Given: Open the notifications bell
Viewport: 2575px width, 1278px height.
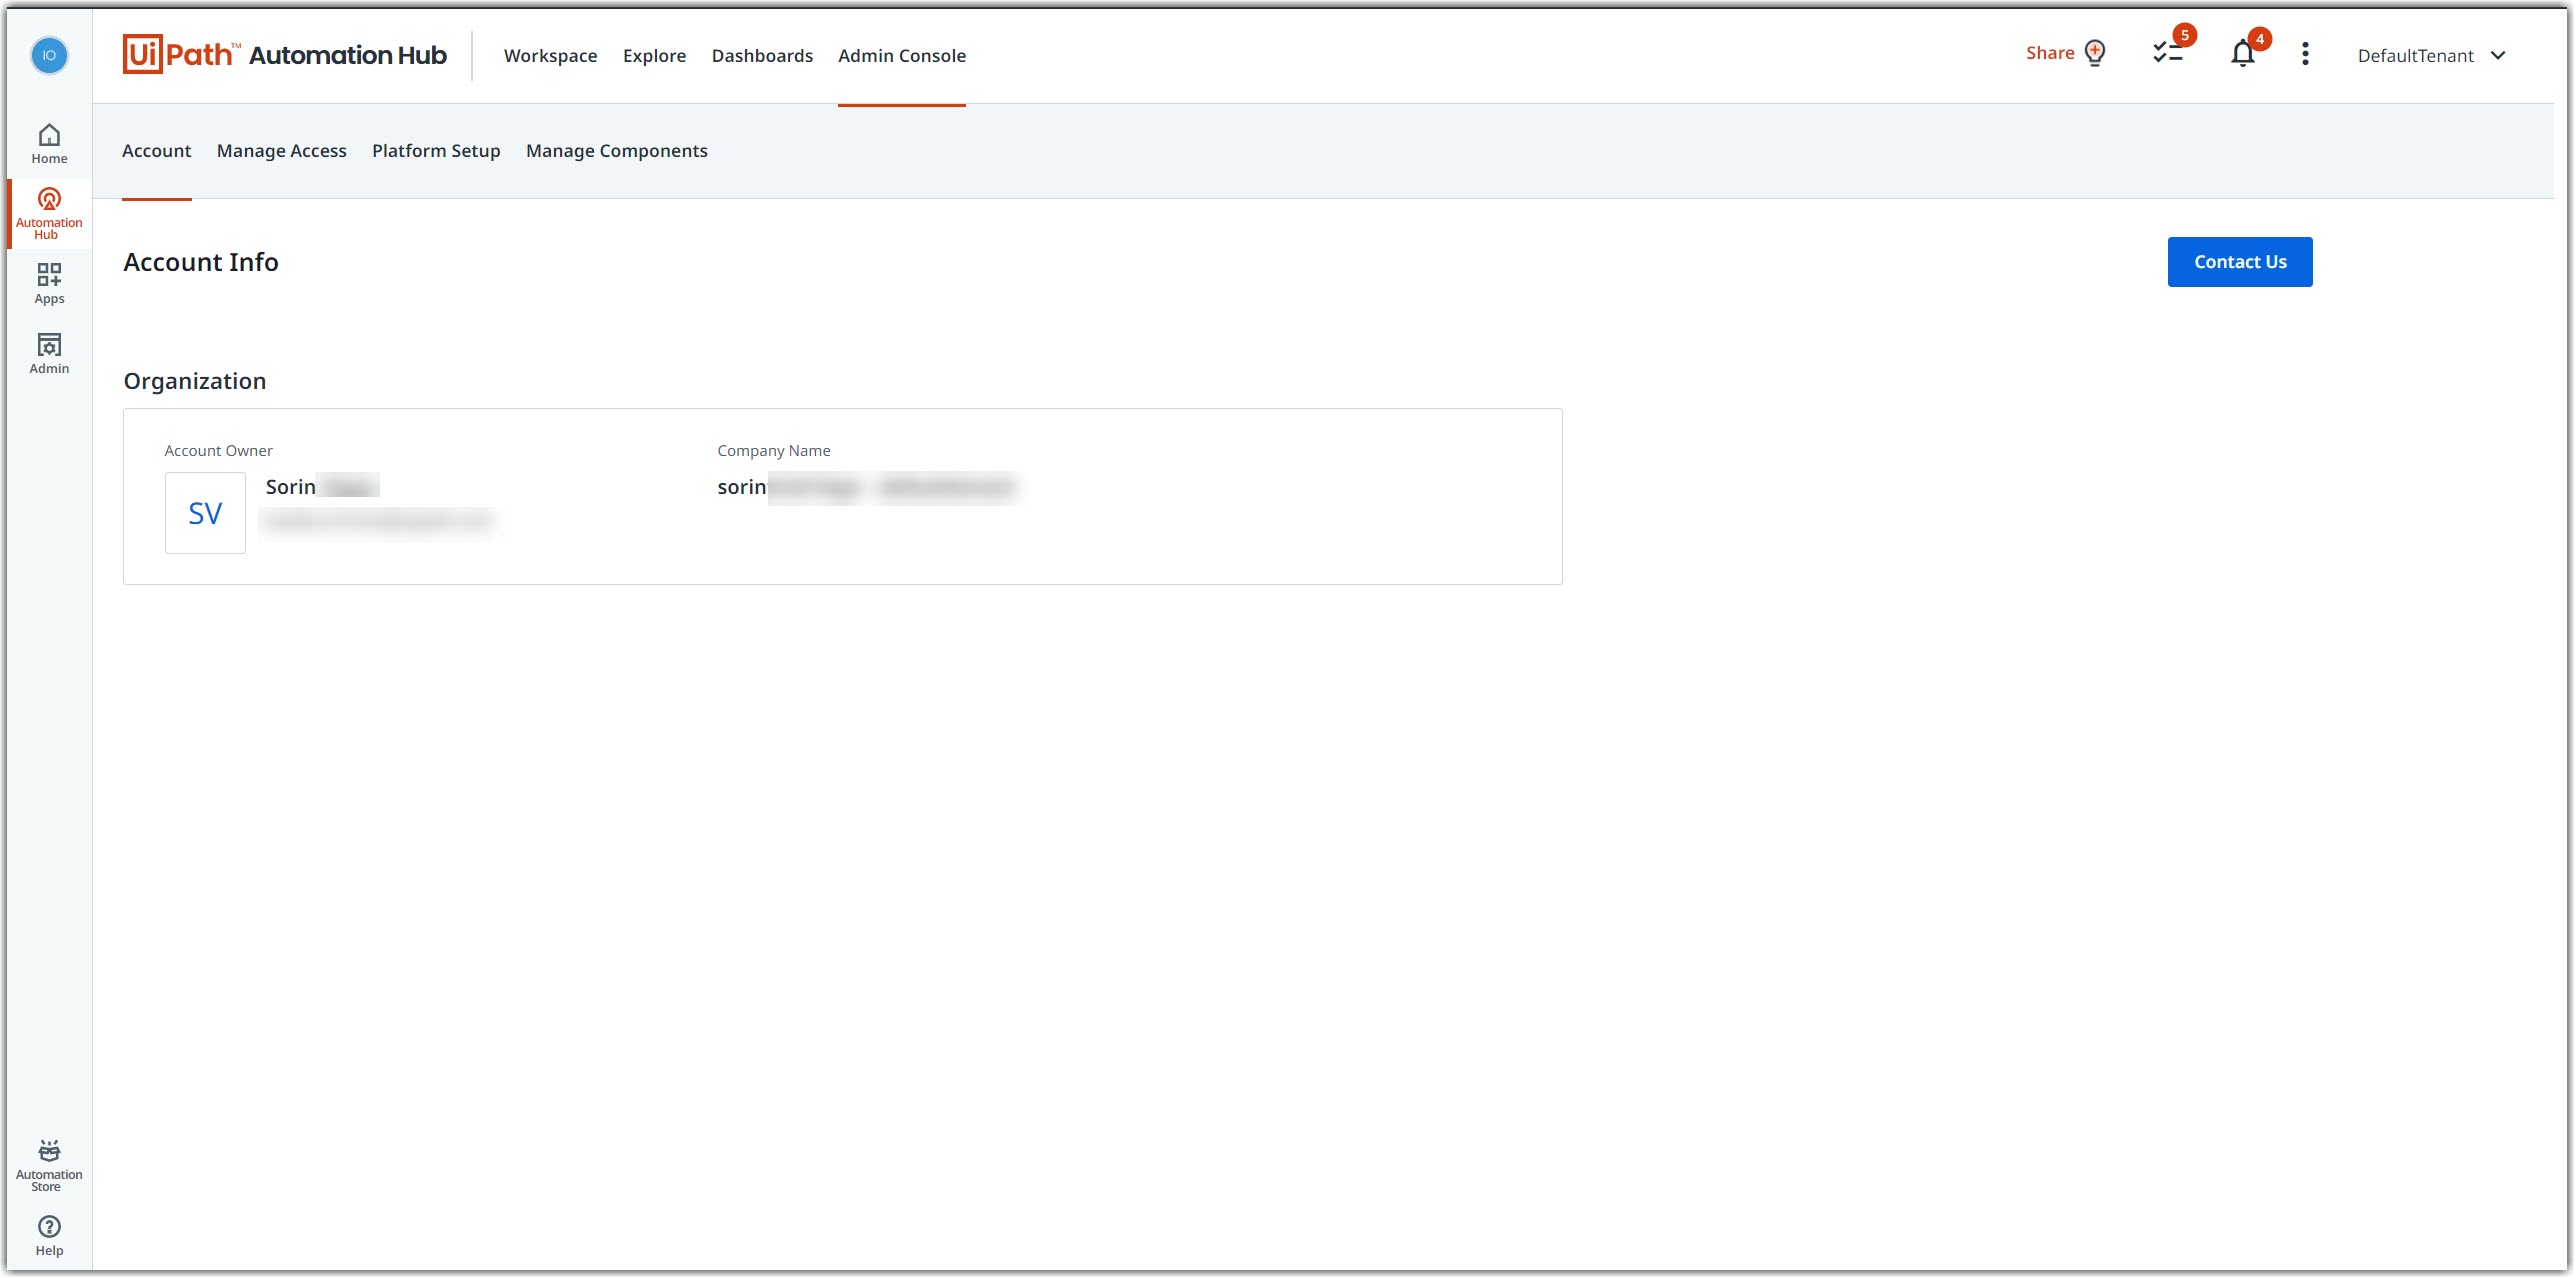Looking at the screenshot, I should point(2241,55).
